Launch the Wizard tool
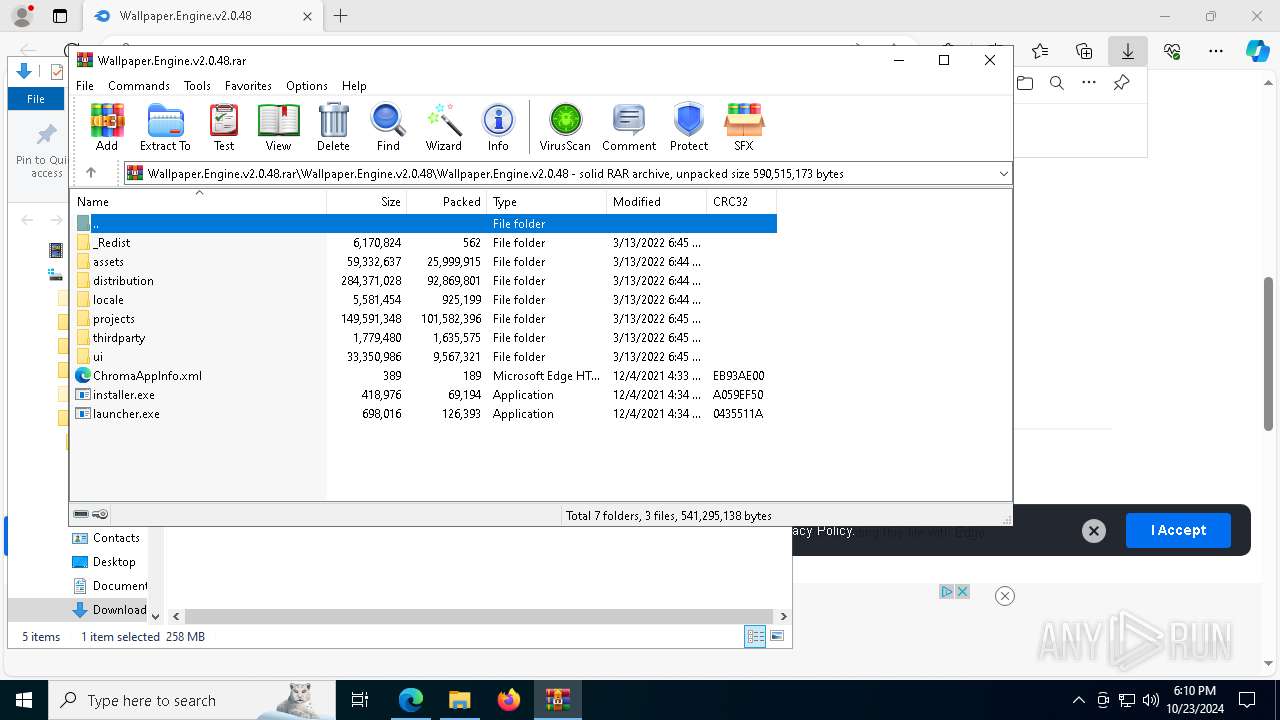The height and width of the screenshot is (720, 1280). pos(443,127)
